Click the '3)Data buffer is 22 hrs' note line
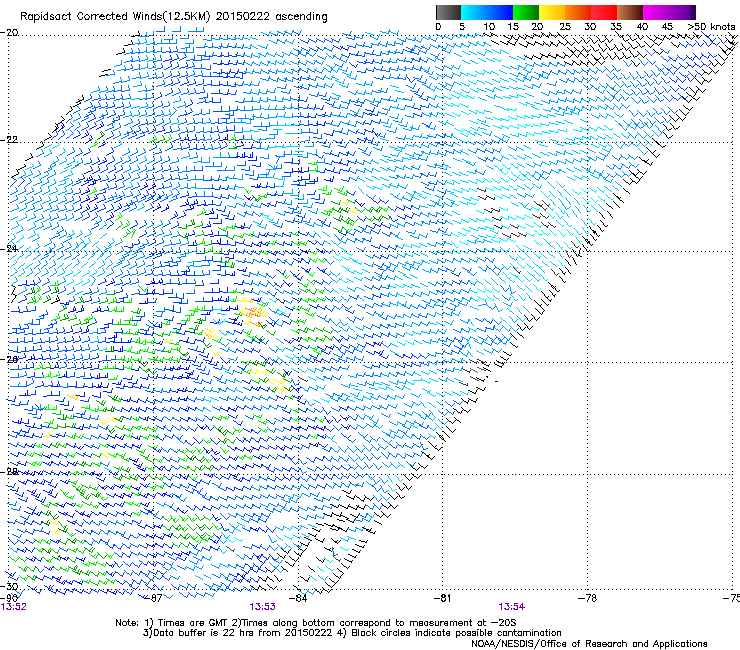Image resolution: width=740 pixels, height=650 pixels. [352, 633]
